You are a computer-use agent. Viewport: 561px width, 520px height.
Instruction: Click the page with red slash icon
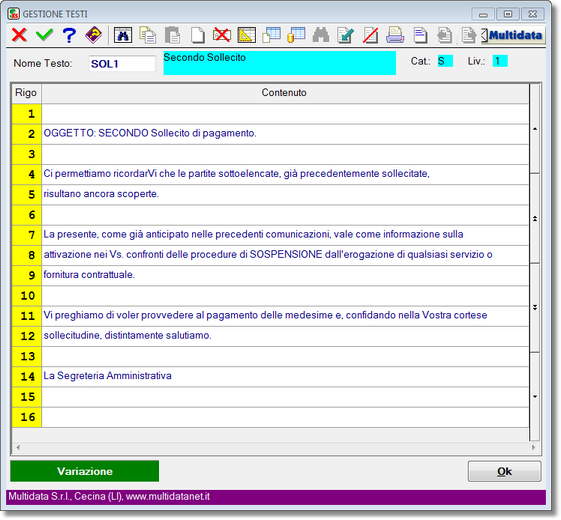[370, 35]
